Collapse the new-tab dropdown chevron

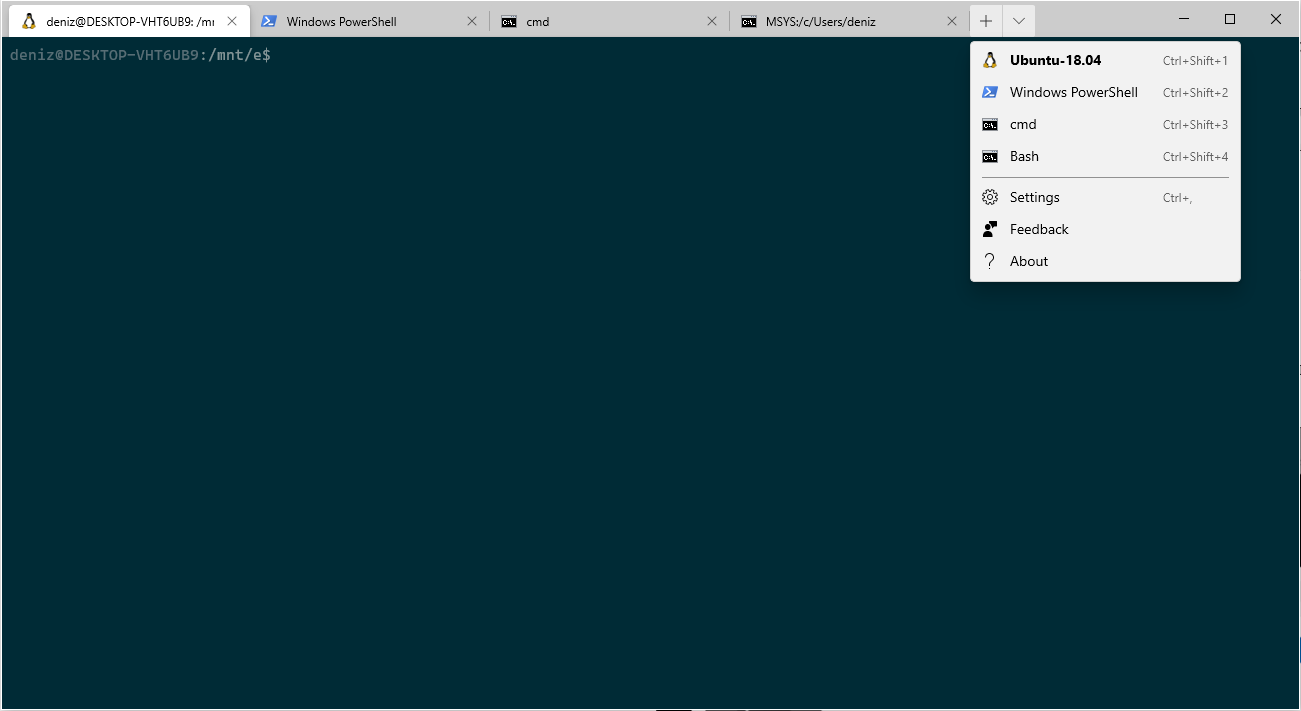1019,21
